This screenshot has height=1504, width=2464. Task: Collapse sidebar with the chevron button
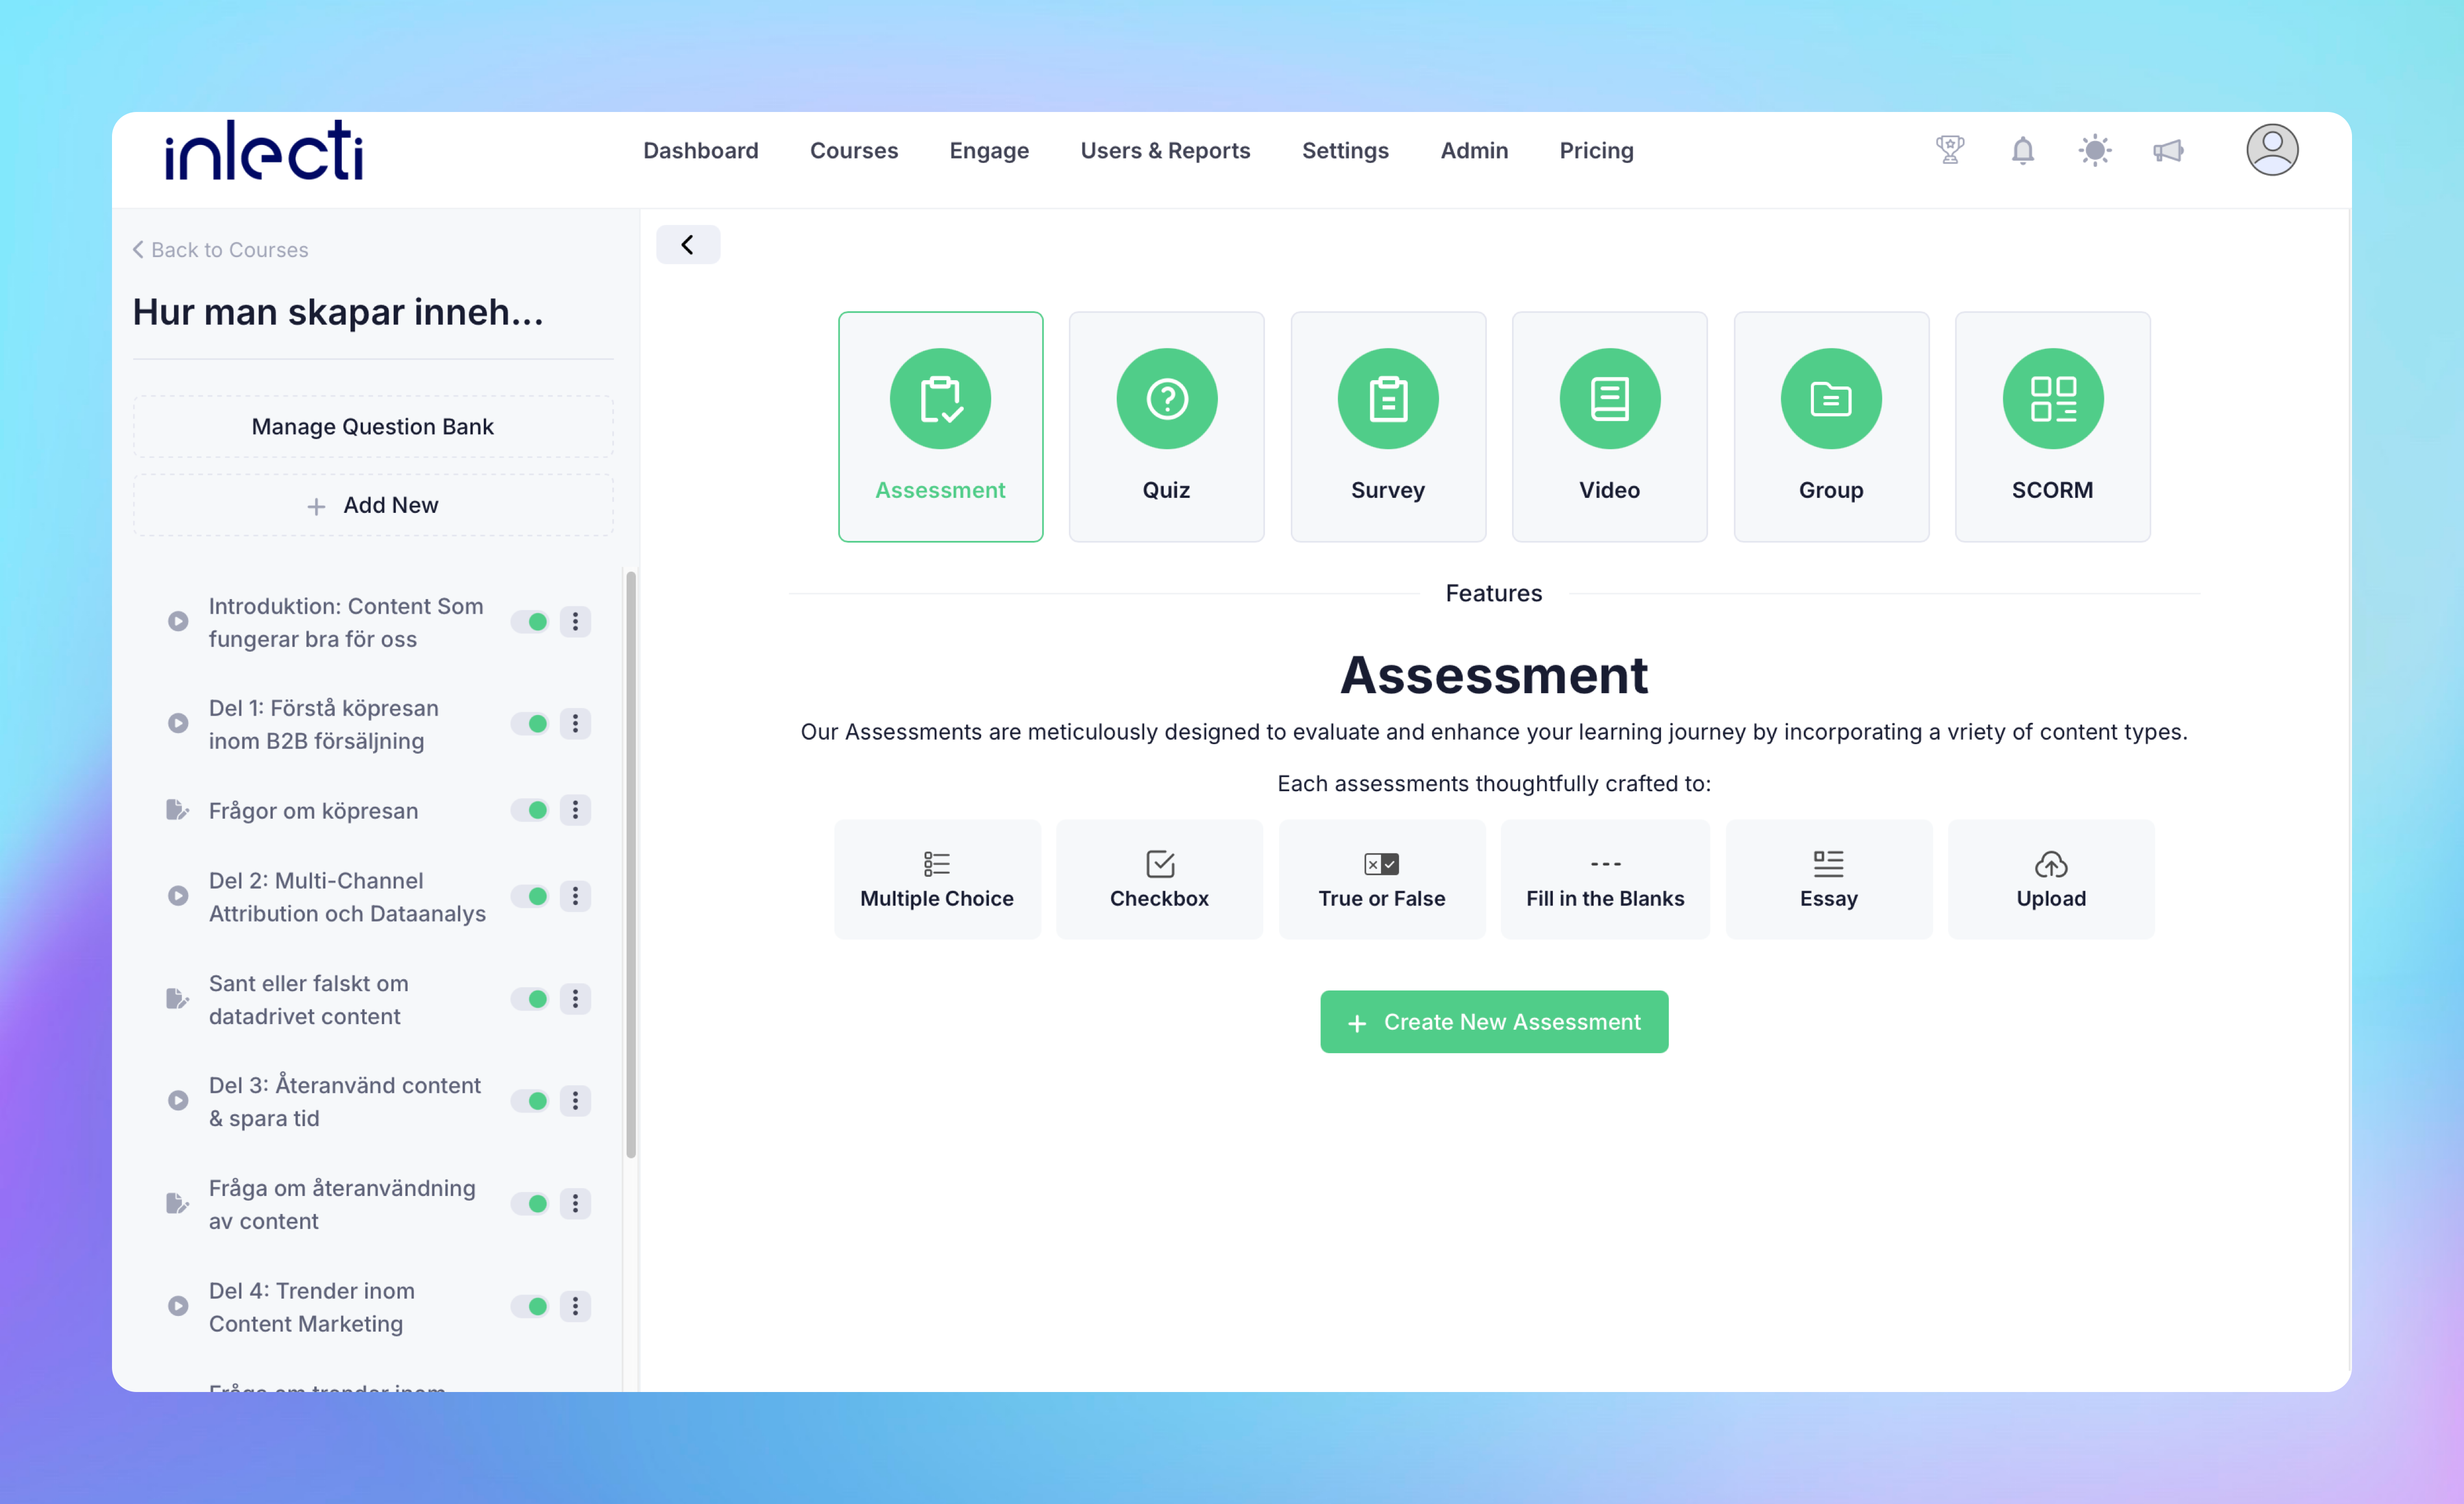click(687, 245)
